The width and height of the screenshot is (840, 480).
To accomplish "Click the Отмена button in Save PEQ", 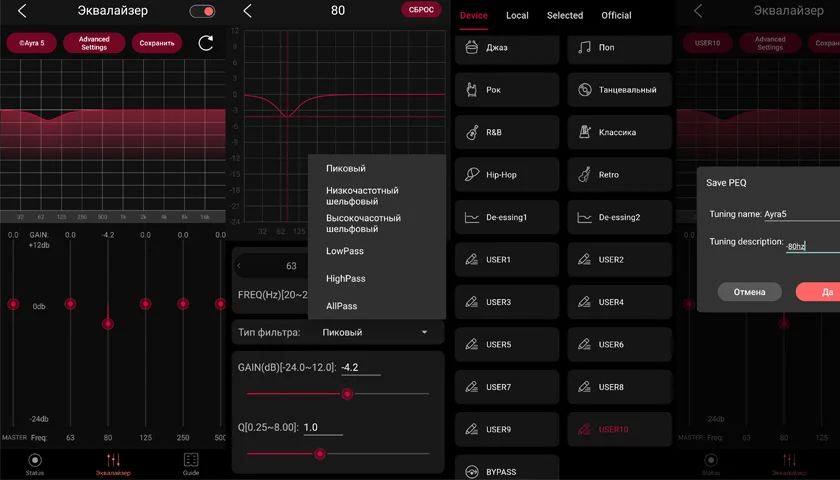I will (x=749, y=292).
